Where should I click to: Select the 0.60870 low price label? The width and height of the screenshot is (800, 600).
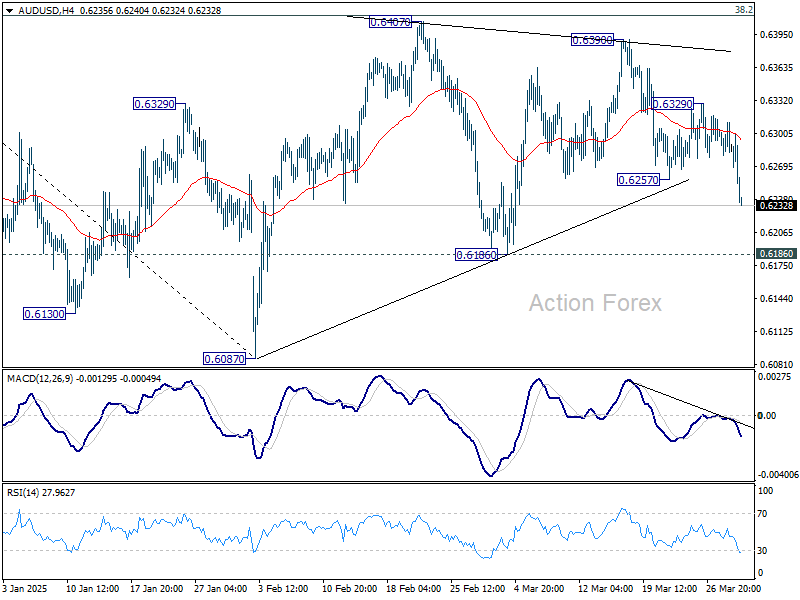(224, 359)
